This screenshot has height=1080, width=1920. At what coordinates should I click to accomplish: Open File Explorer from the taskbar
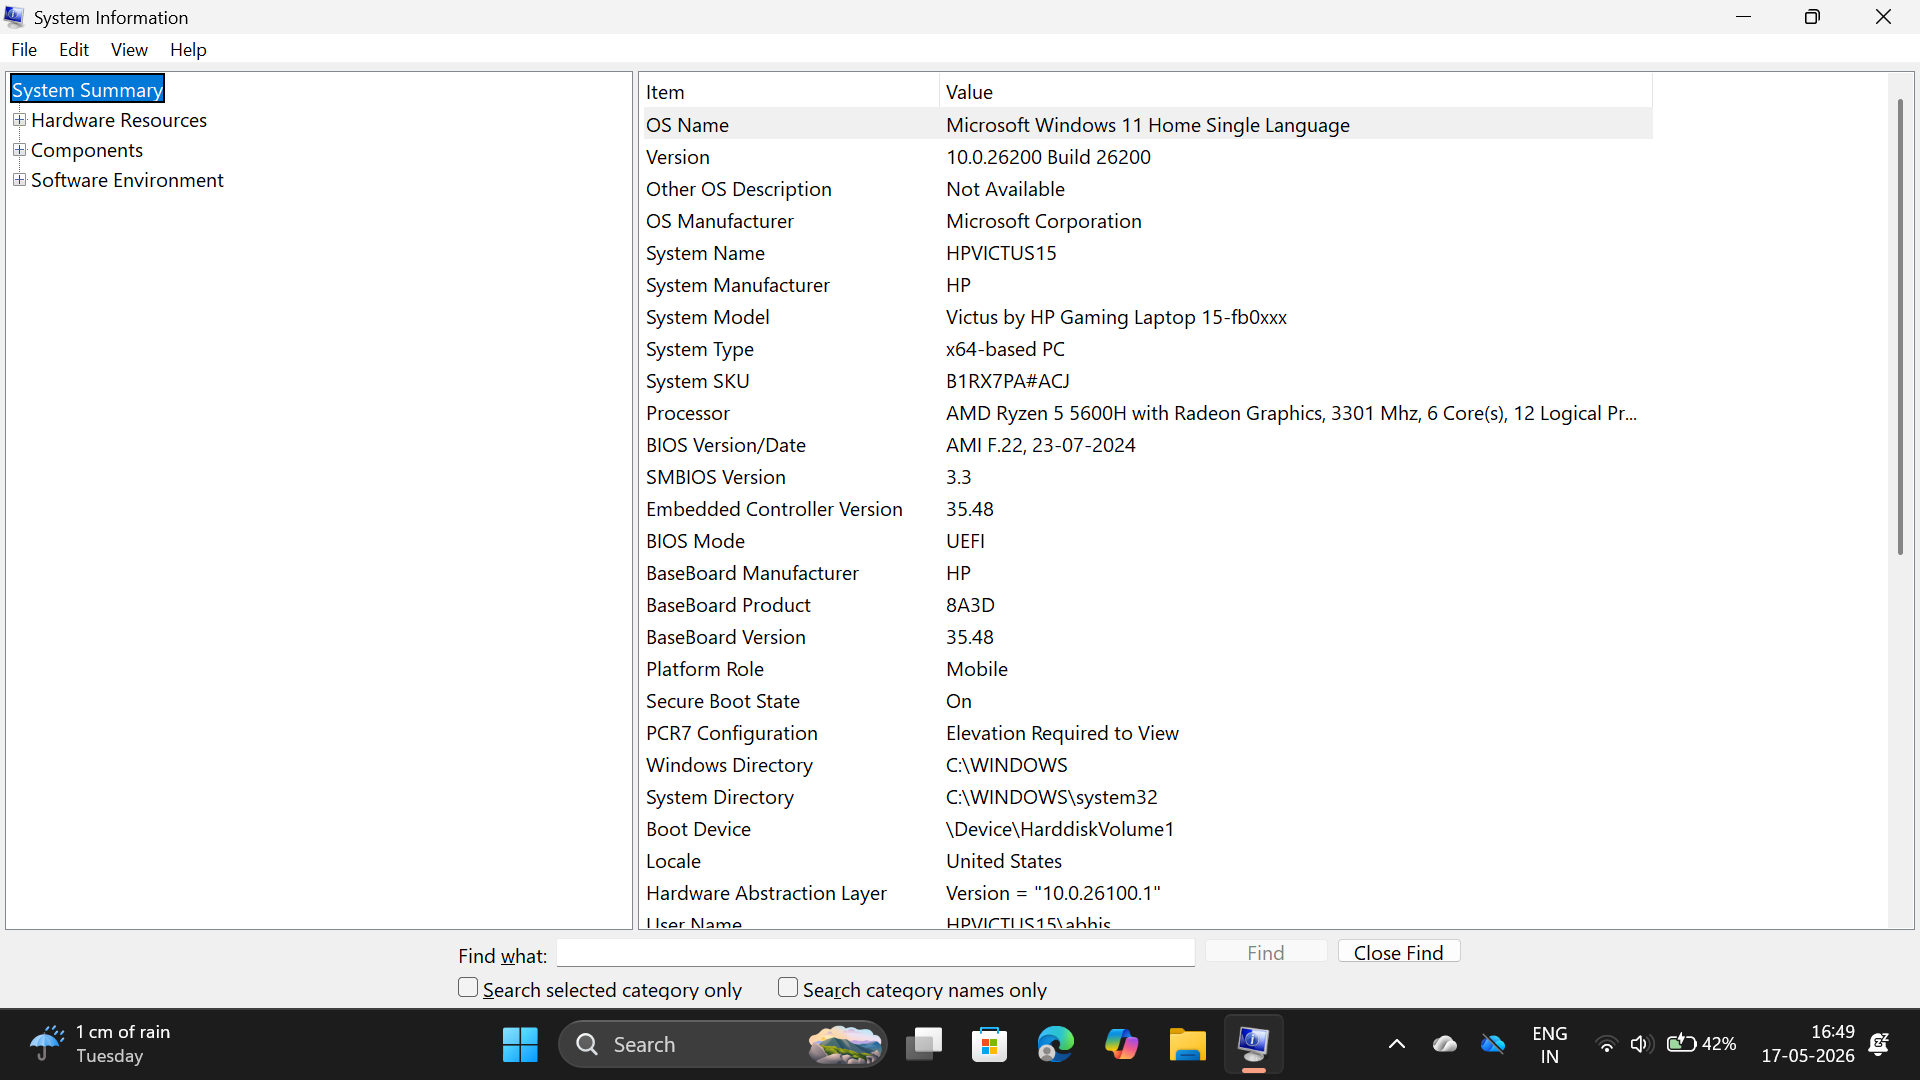[1187, 1044]
